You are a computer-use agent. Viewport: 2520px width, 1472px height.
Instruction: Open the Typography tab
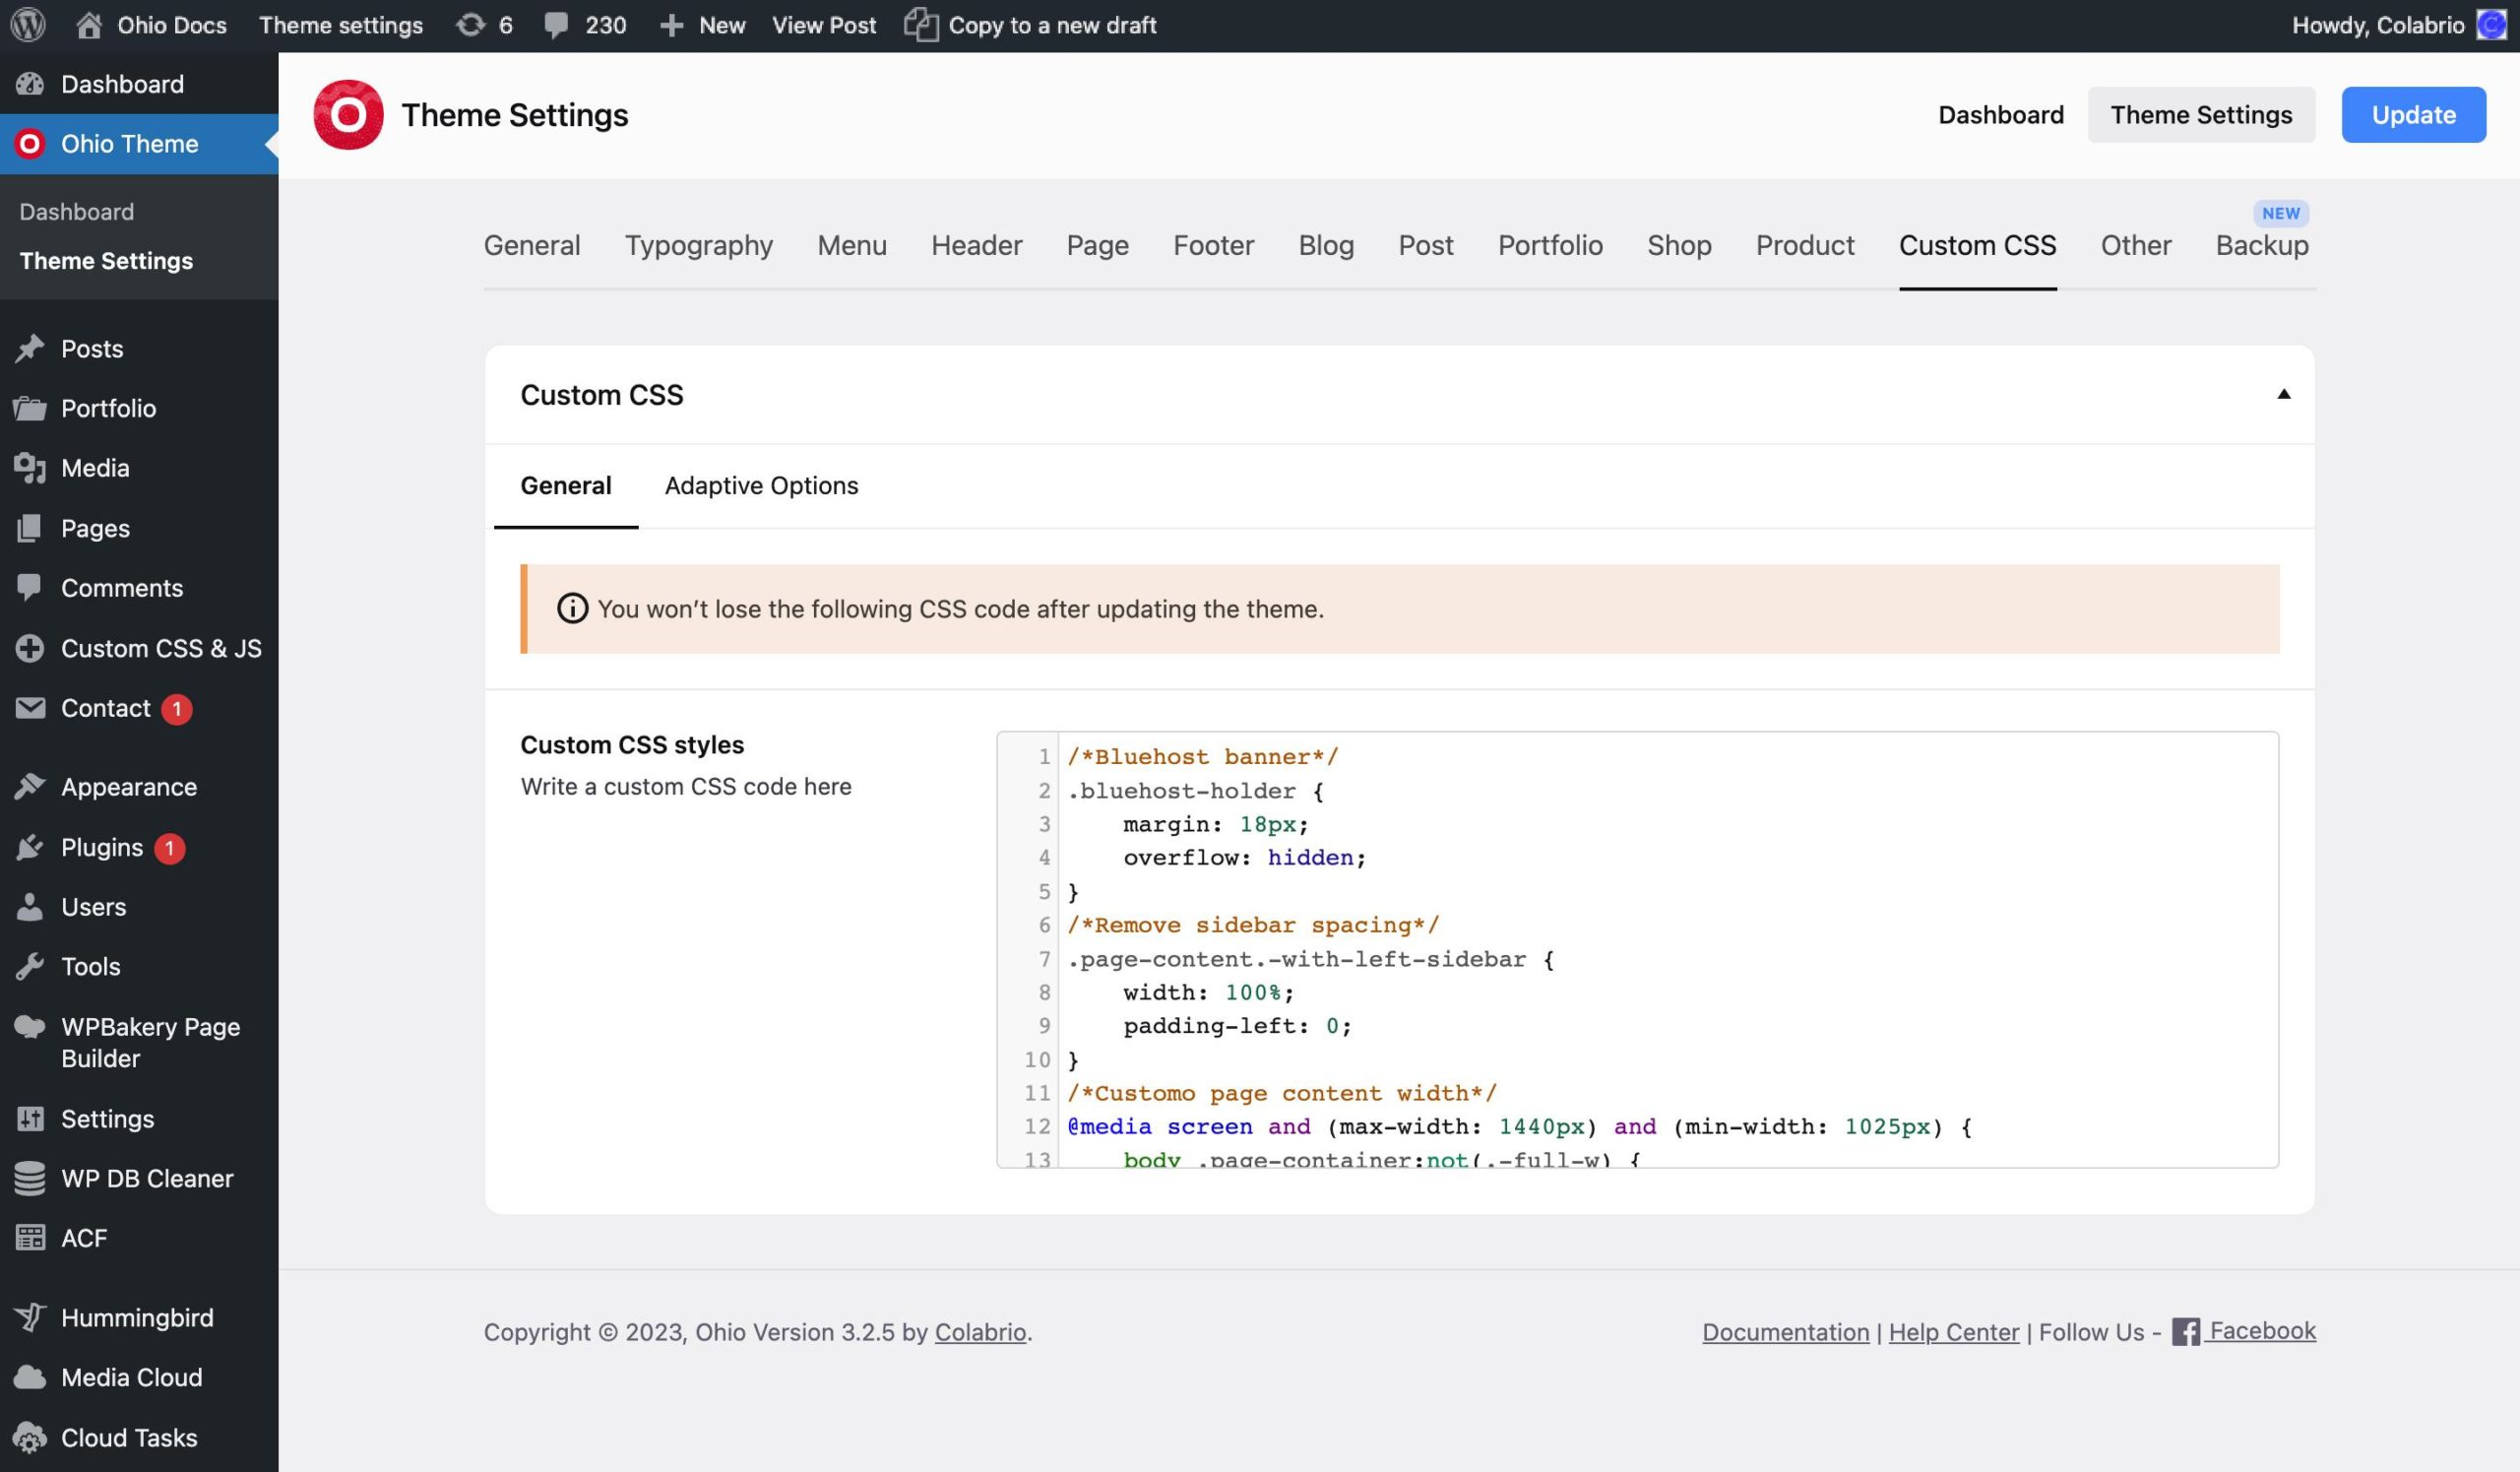[x=699, y=246]
